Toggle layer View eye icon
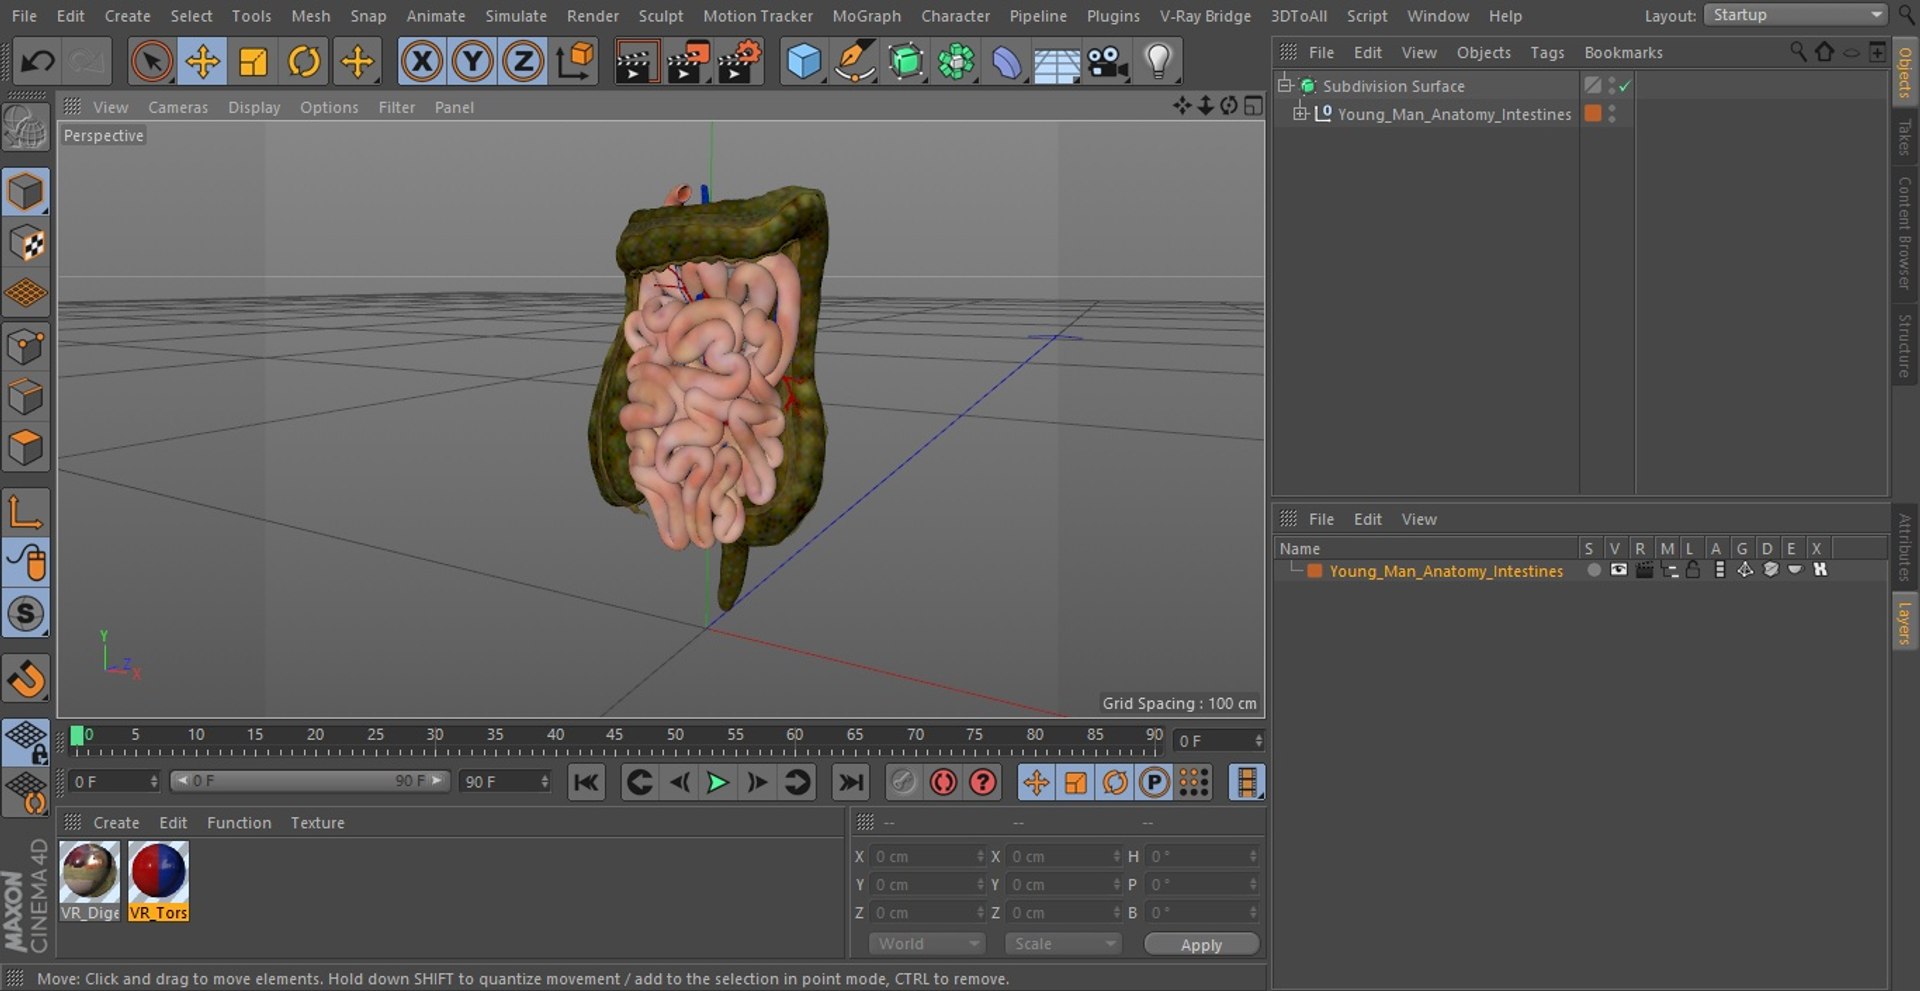 coord(1618,570)
